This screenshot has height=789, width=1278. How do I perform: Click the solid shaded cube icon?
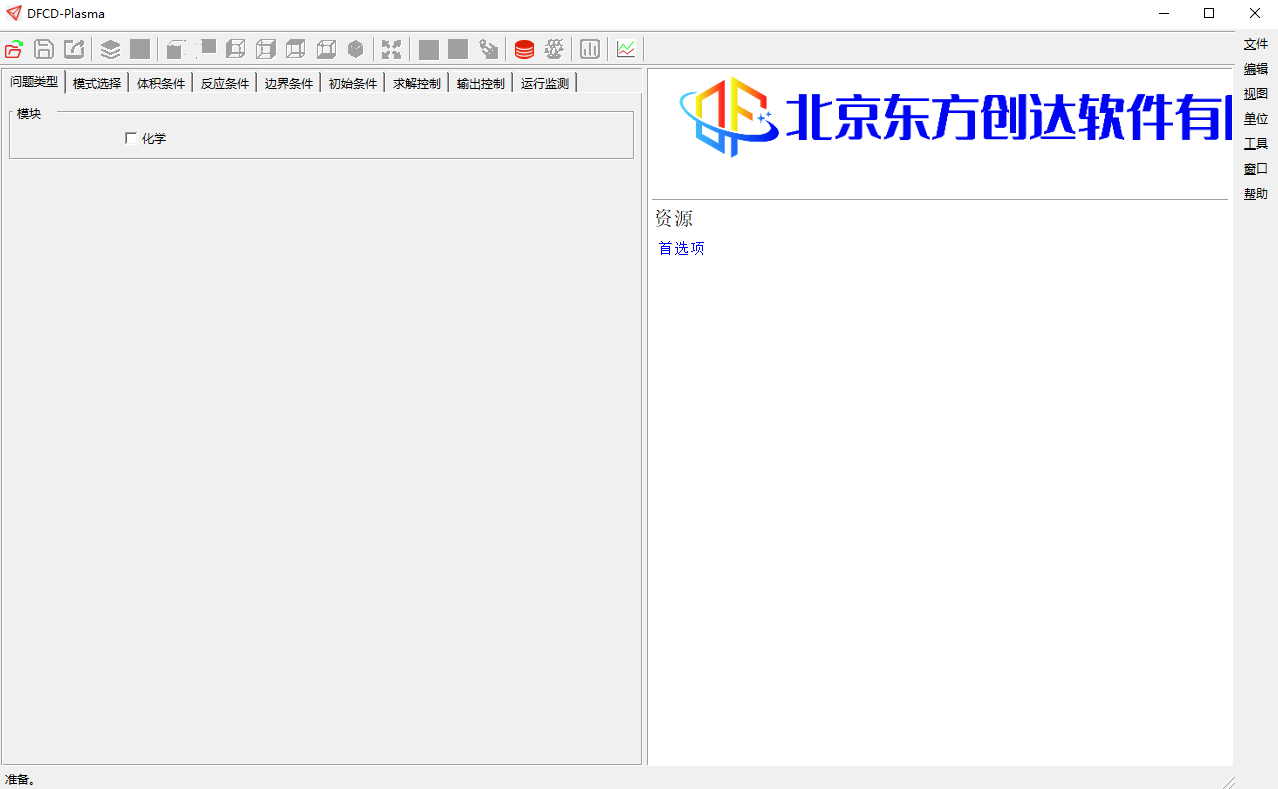tap(355, 49)
